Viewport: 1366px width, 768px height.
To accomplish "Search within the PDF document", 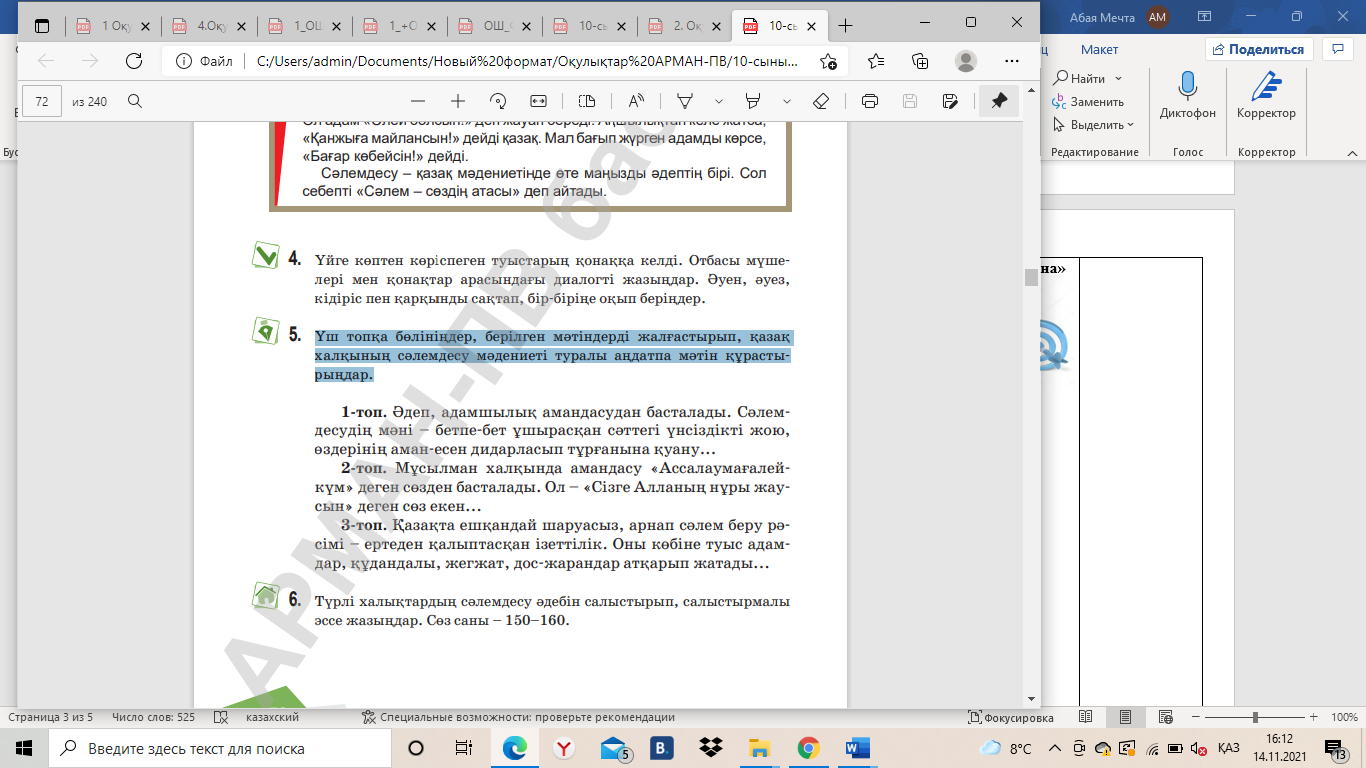I will point(134,101).
